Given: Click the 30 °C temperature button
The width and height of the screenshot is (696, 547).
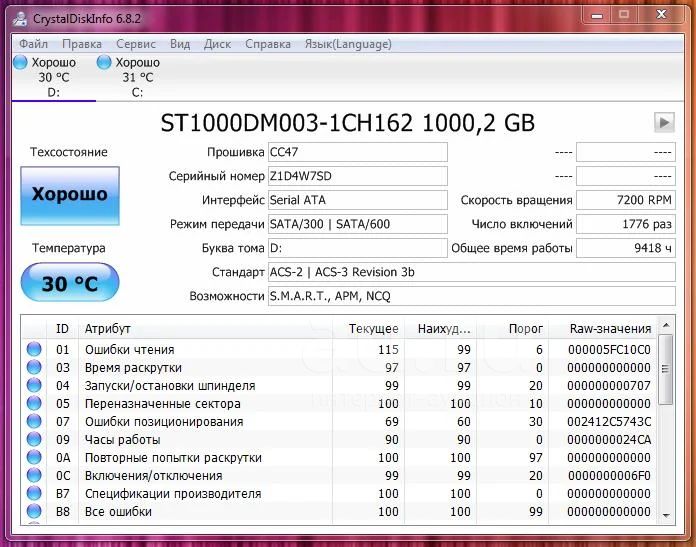Looking at the screenshot, I should 70,282.
